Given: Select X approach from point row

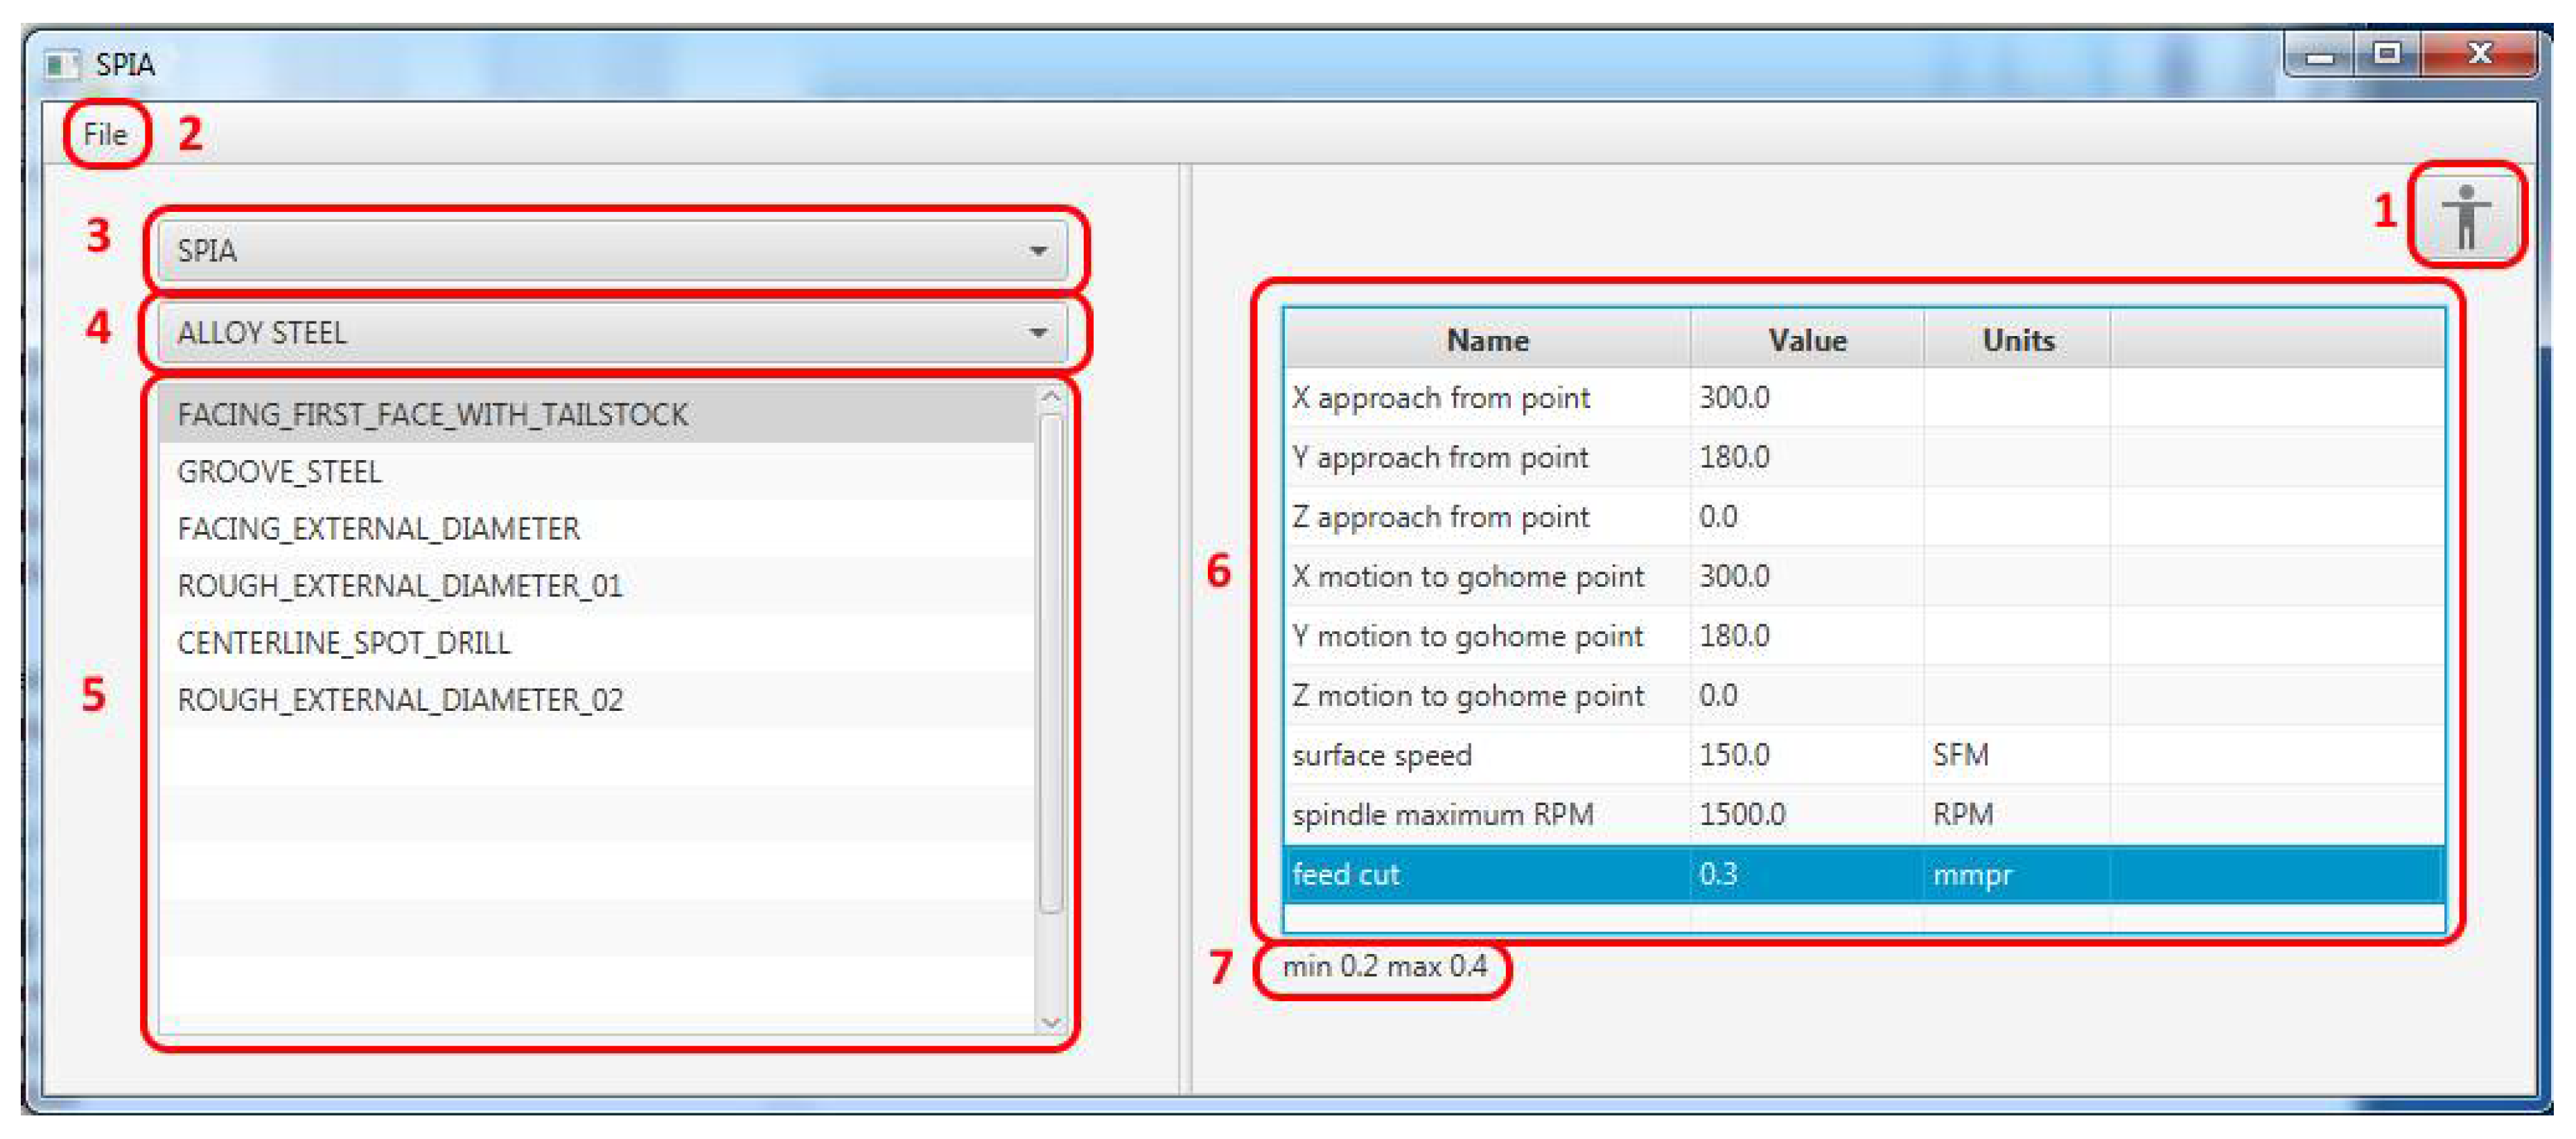Looking at the screenshot, I should [x=1440, y=398].
